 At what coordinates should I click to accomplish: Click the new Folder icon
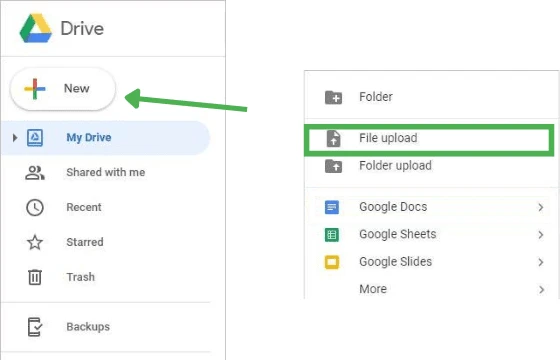(x=334, y=97)
